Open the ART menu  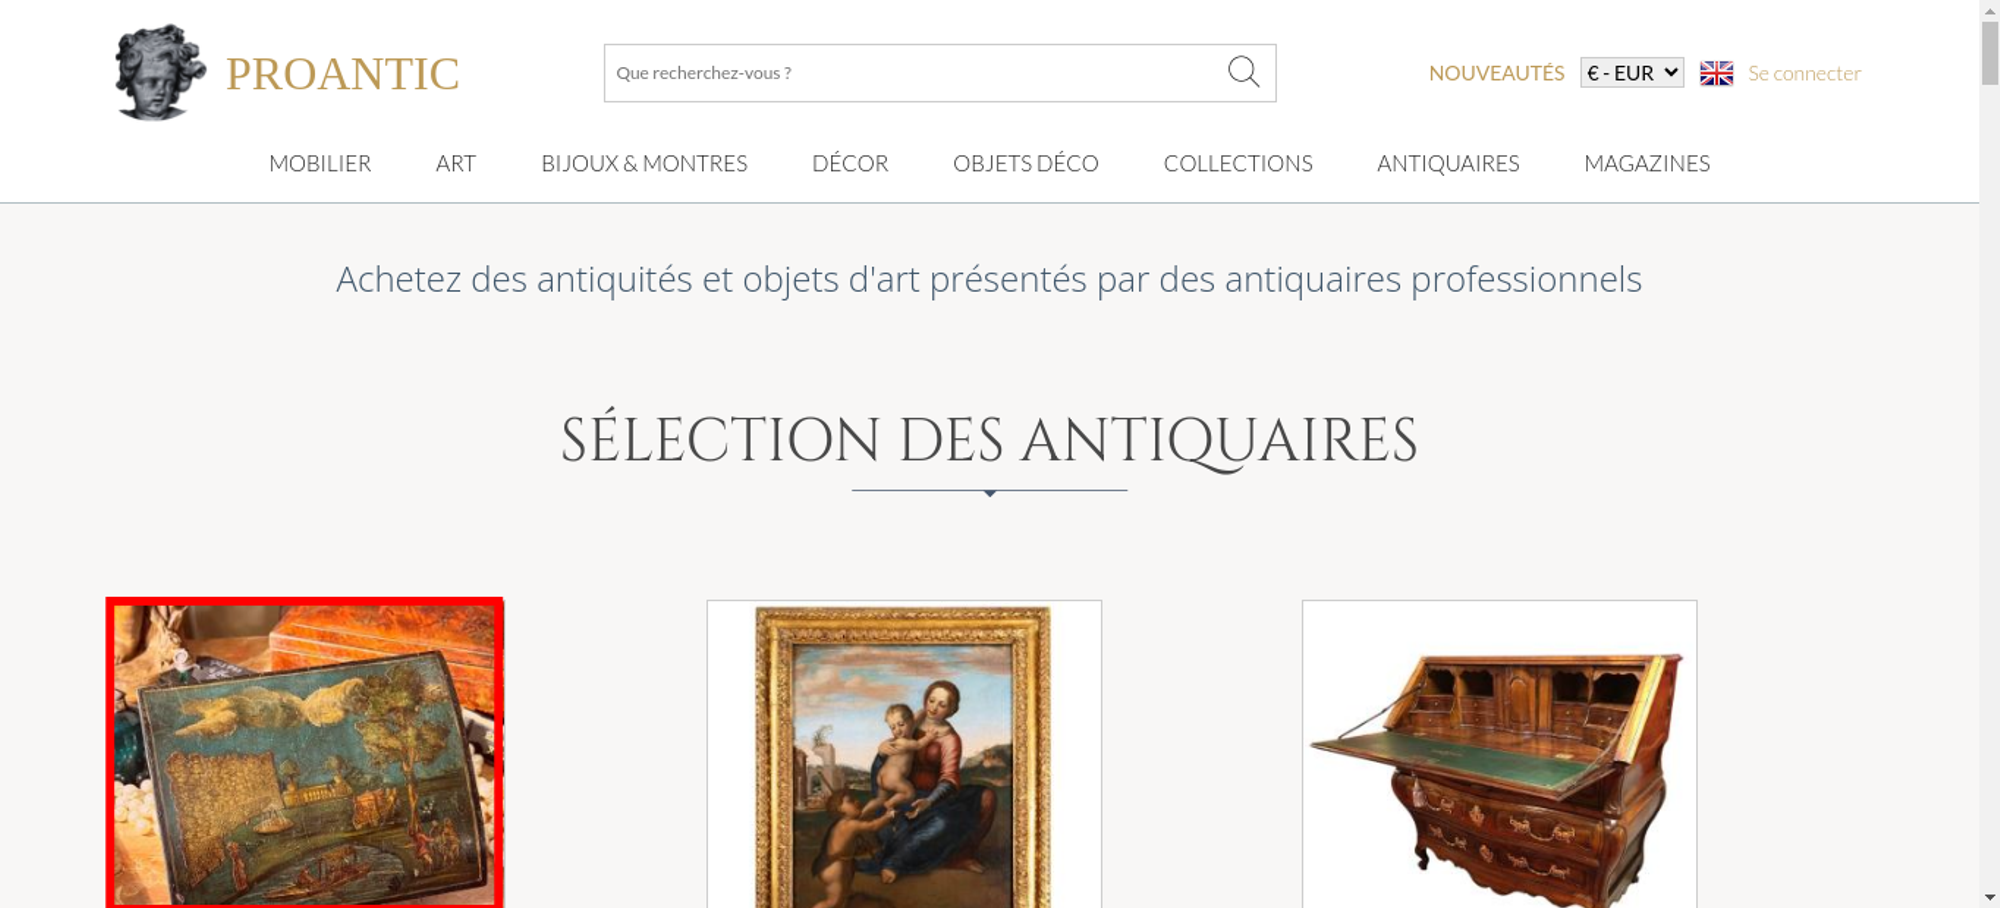(456, 163)
